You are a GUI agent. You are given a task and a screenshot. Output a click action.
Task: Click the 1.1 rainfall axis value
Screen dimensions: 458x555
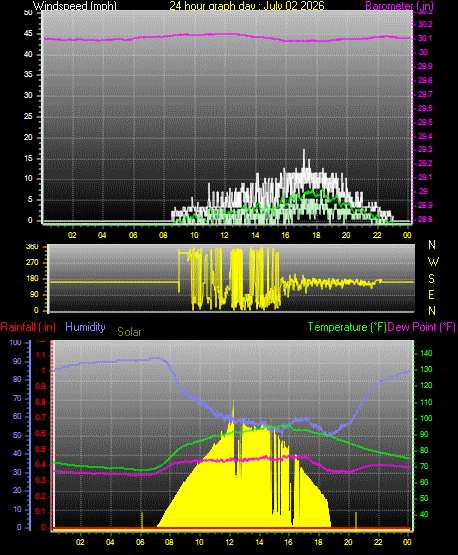tap(41, 355)
